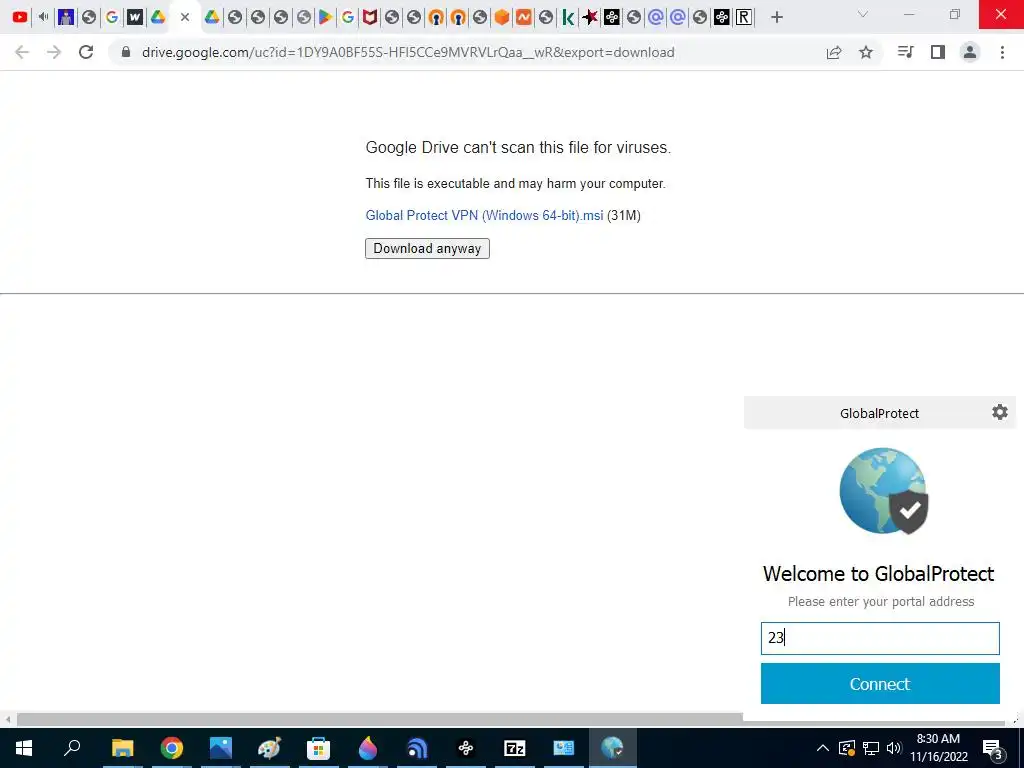The image size is (1024, 768).
Task: Open the Windows Start menu
Action: point(24,748)
